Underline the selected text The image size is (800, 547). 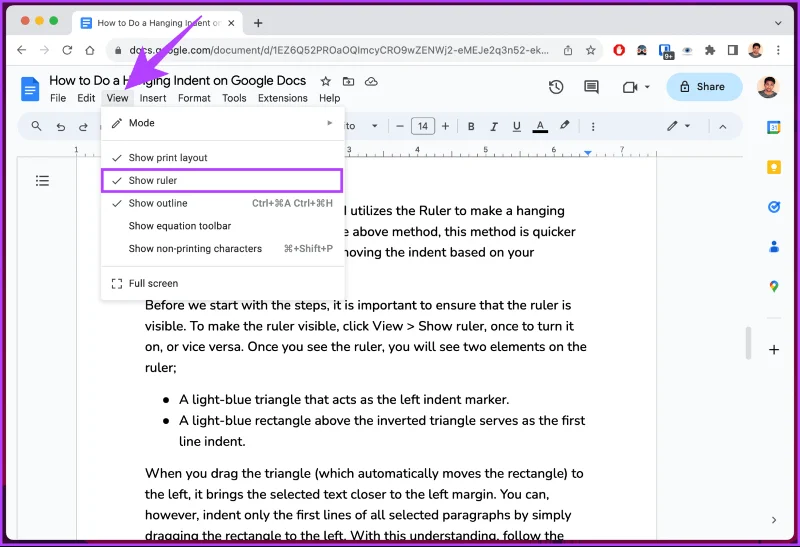coord(516,126)
